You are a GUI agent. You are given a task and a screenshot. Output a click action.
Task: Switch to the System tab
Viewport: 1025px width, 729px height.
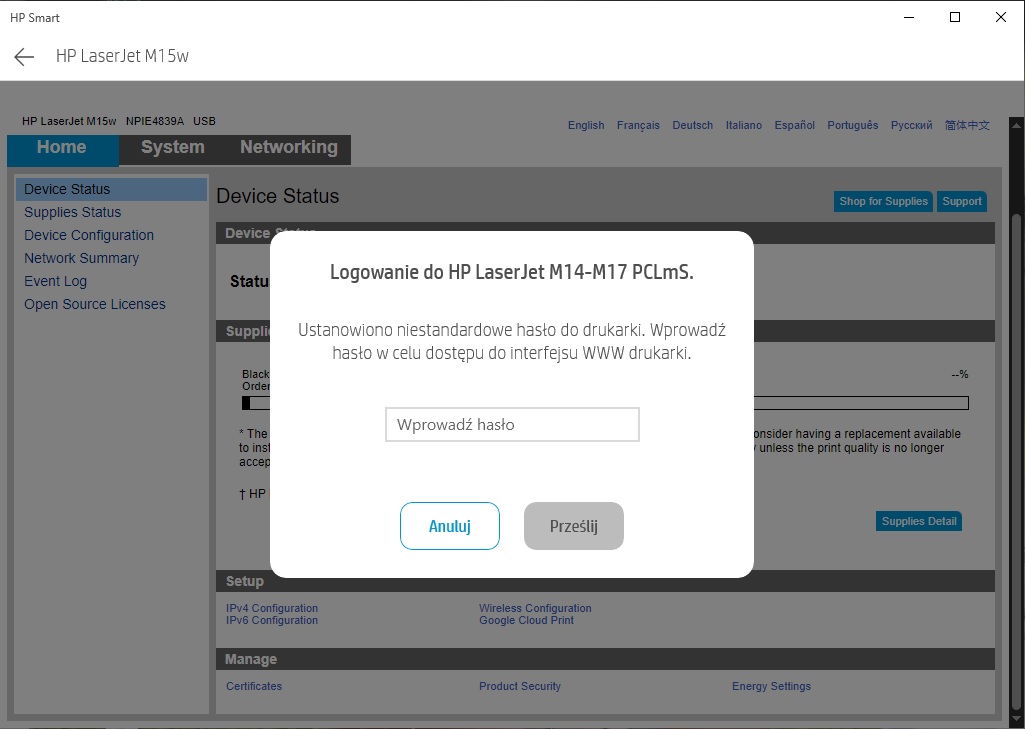[x=173, y=147]
